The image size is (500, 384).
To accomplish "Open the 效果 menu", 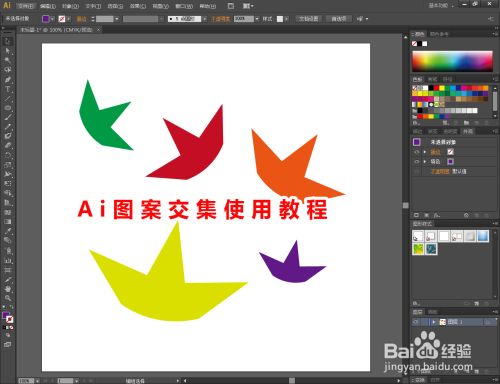I will click(138, 6).
